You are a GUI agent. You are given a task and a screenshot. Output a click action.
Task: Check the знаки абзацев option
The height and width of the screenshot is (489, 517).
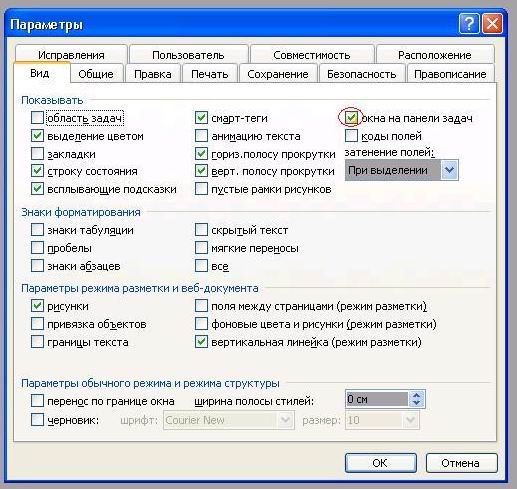coord(37,266)
